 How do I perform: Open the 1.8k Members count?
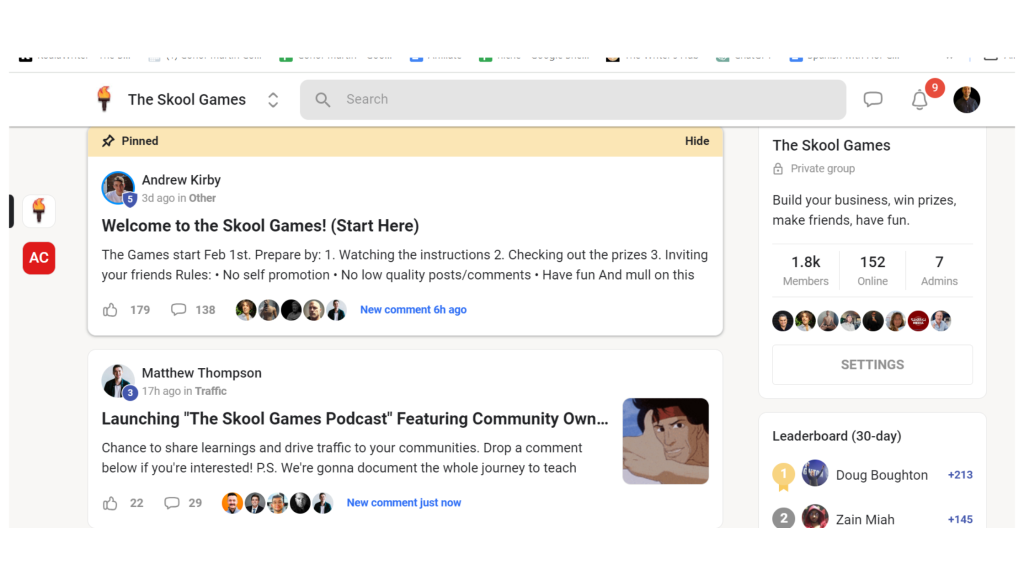805,270
